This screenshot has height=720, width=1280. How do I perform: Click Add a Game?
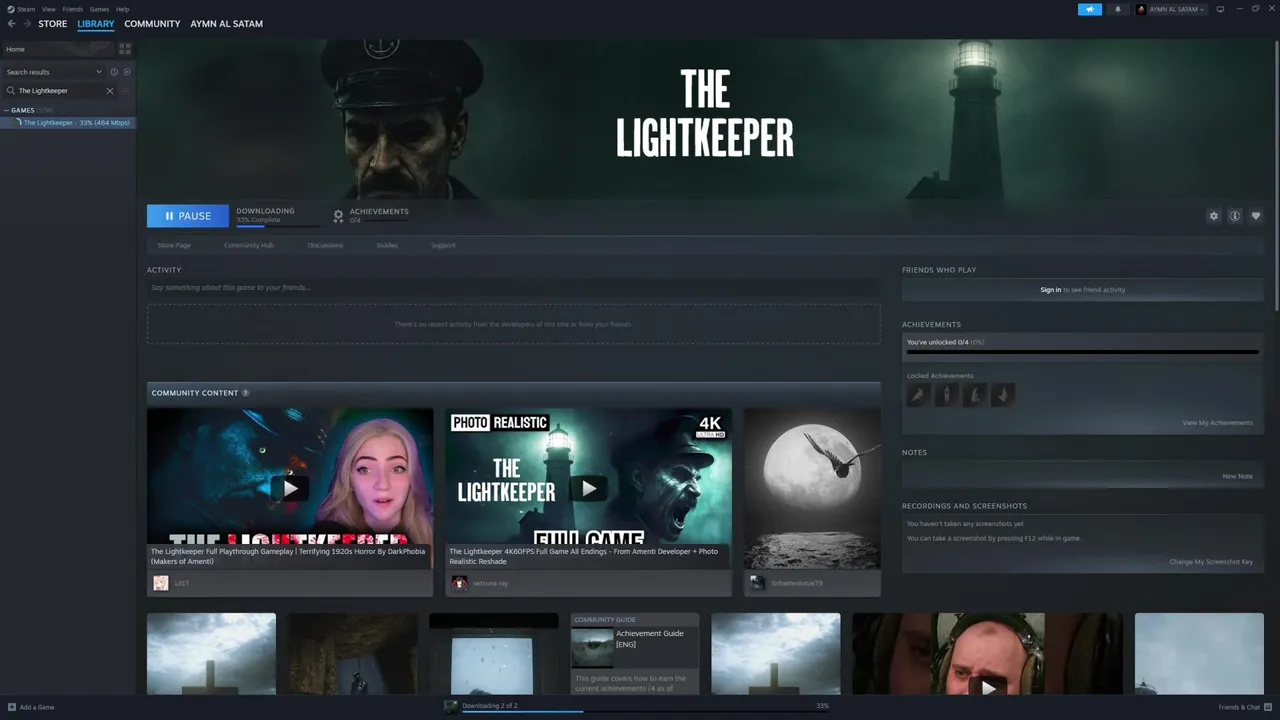(x=31, y=707)
